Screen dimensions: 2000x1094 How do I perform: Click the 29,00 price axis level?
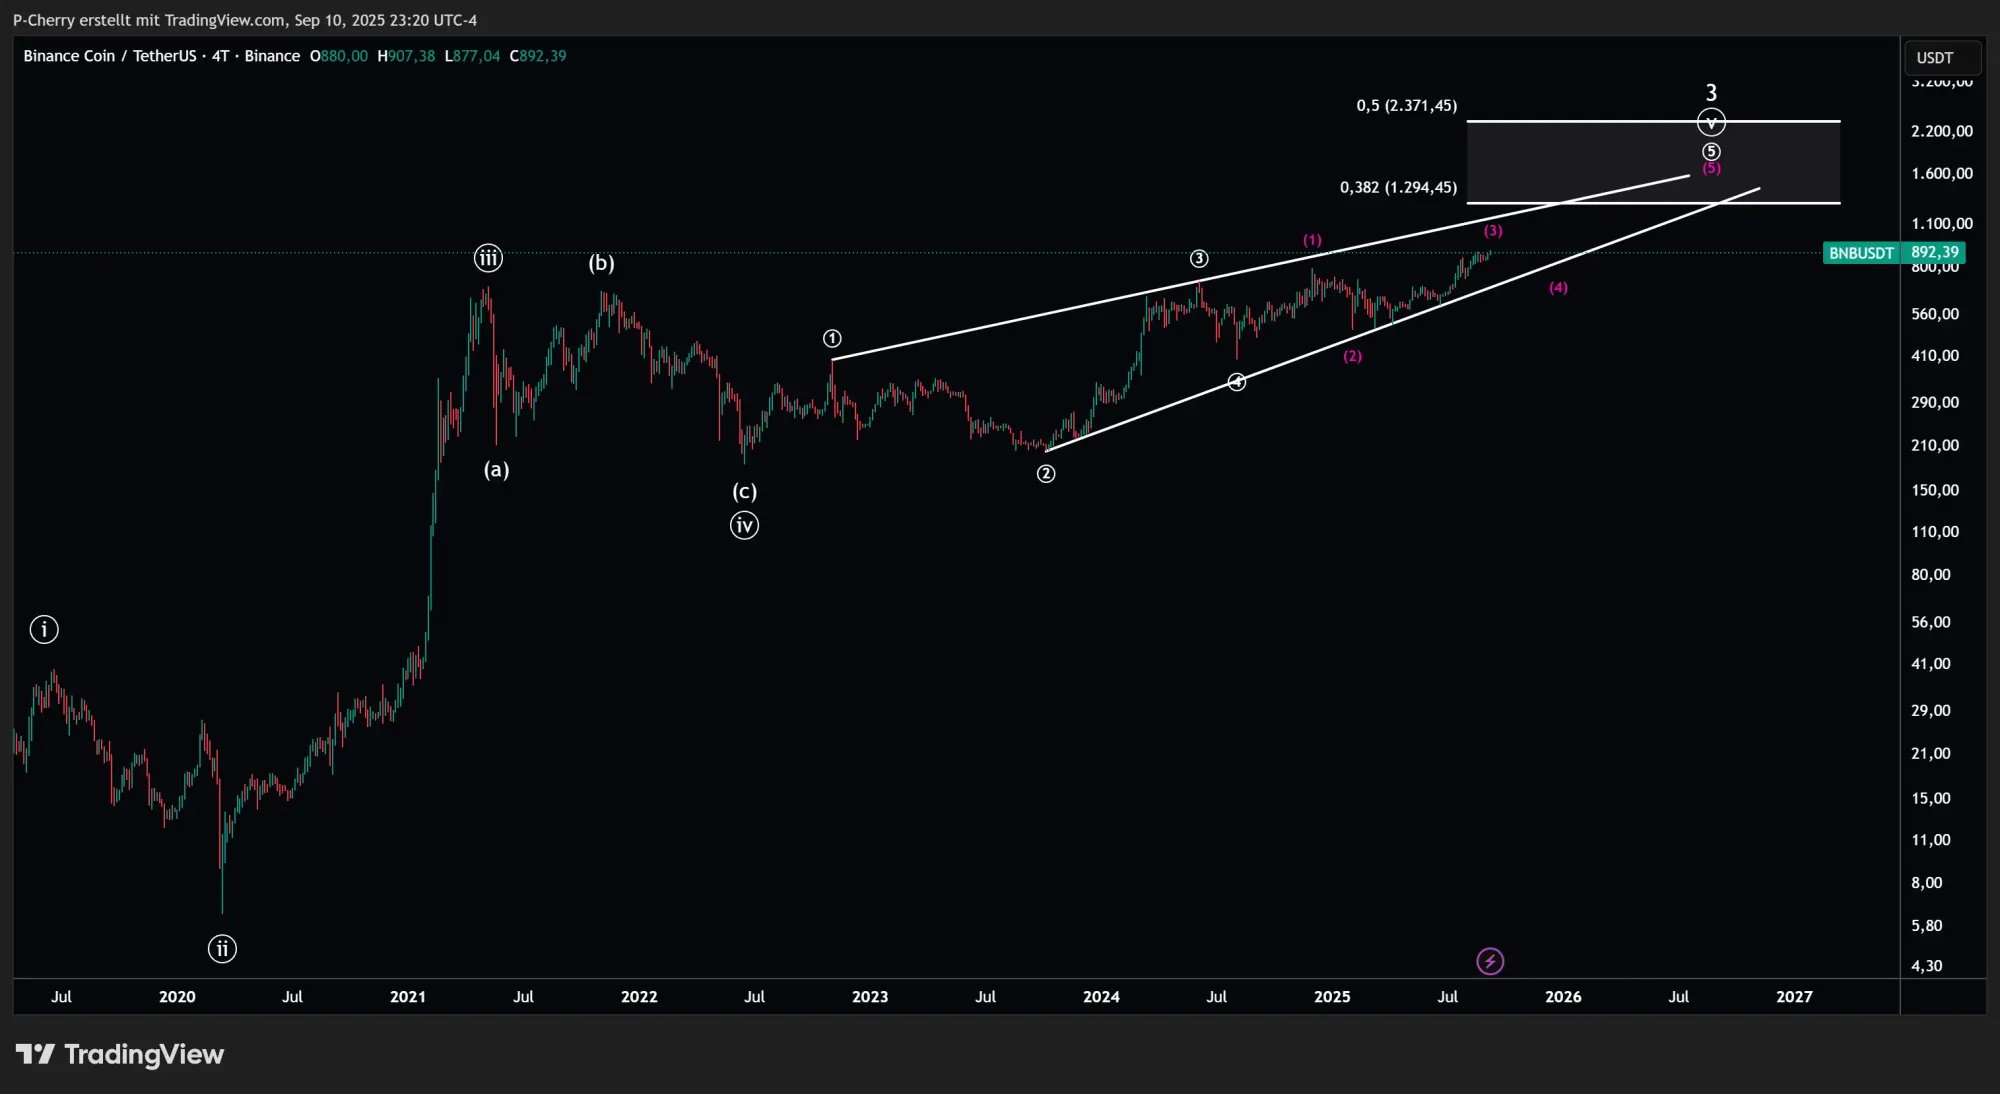pyautogui.click(x=1931, y=711)
